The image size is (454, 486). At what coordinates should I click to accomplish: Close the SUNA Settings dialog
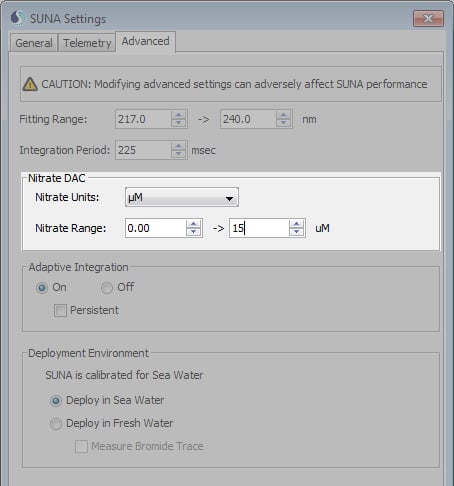[428, 18]
